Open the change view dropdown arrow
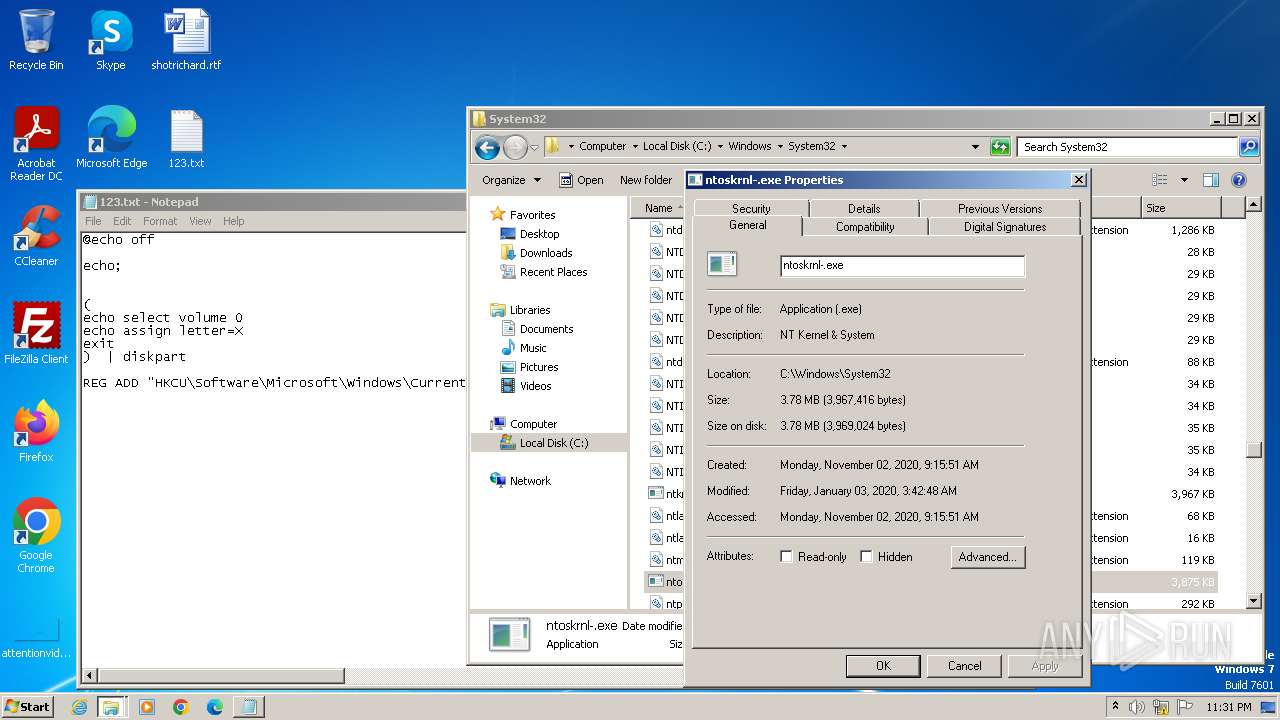Screen dimensions: 1280x720 click(1185, 180)
